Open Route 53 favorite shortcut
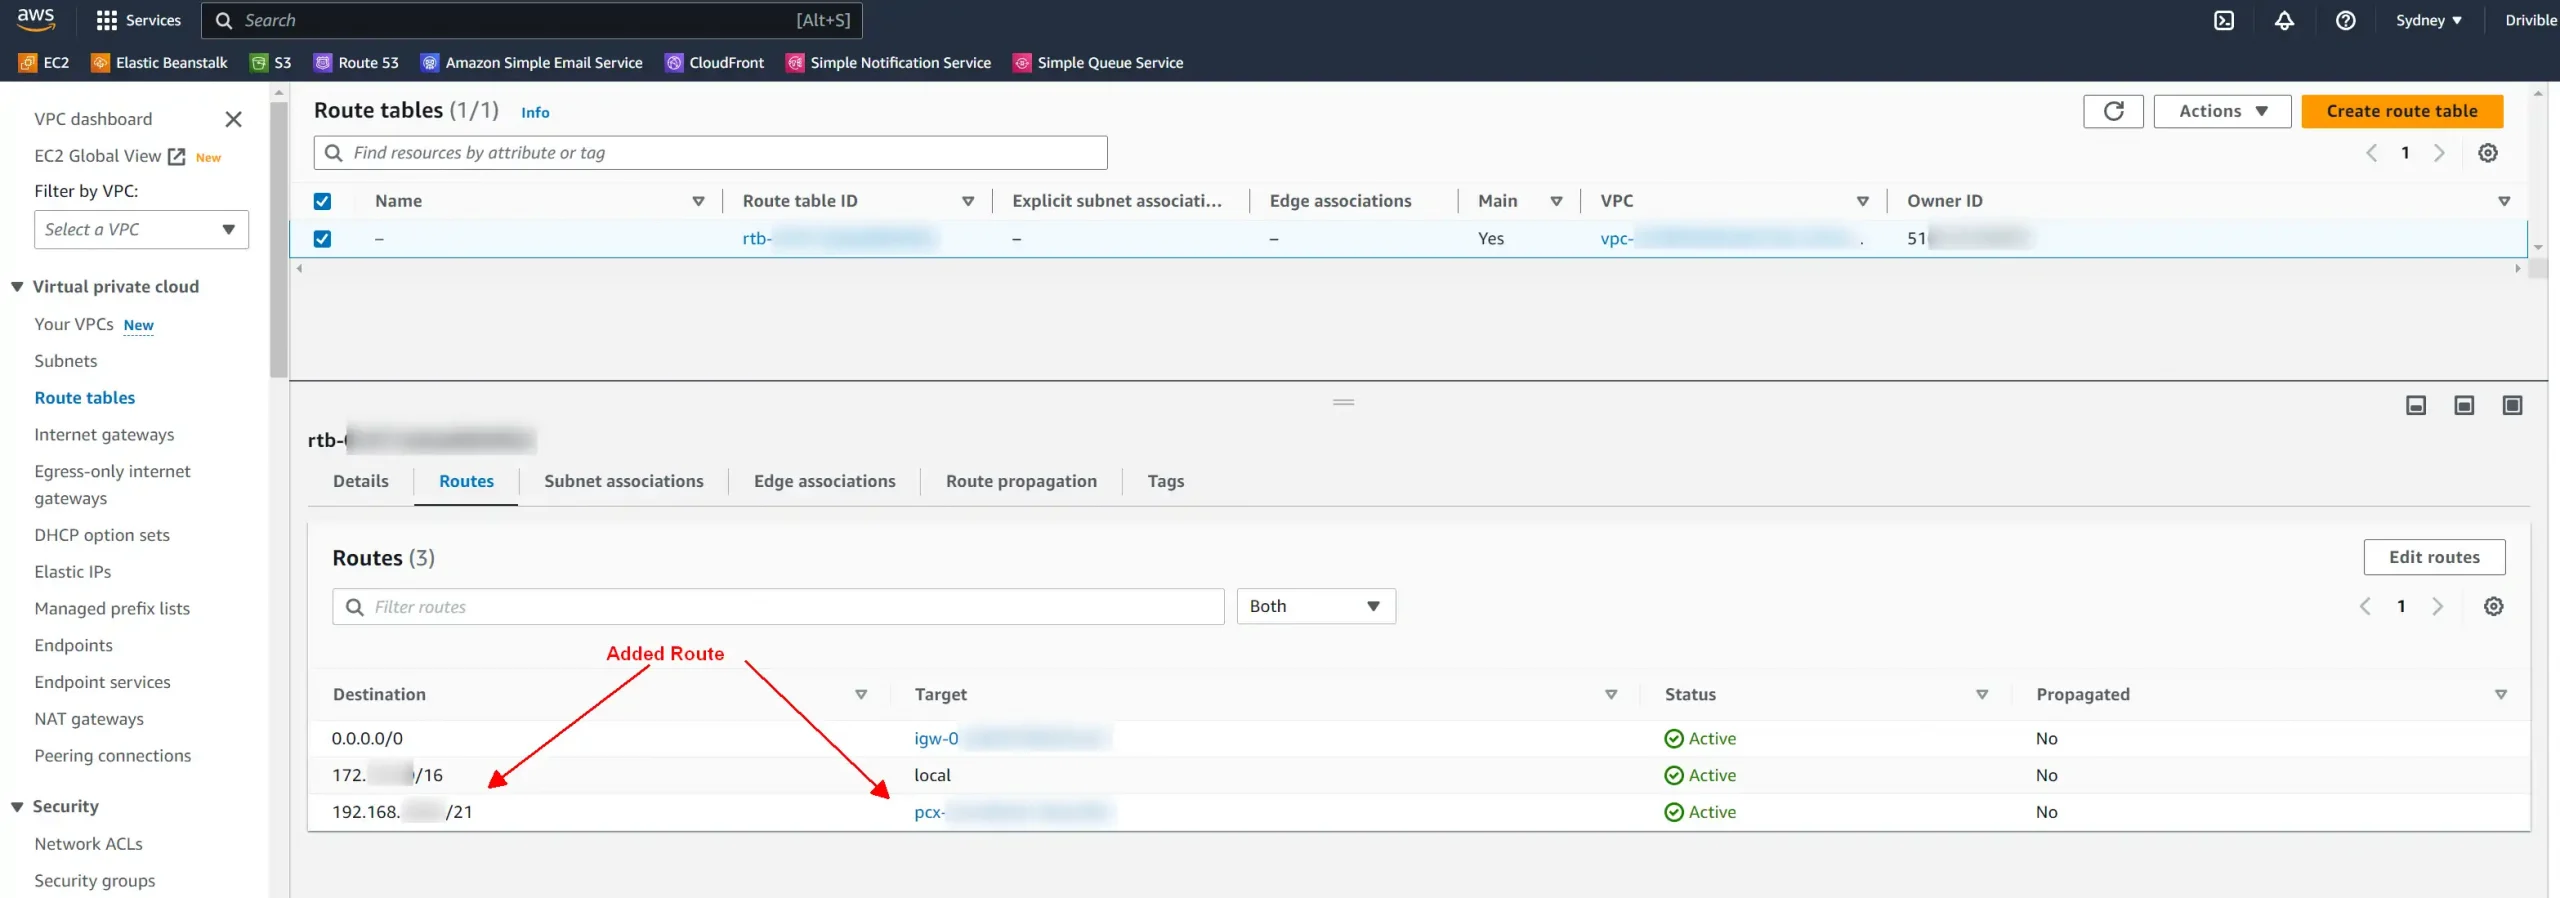Screen dimensions: 2560x898 point(356,62)
